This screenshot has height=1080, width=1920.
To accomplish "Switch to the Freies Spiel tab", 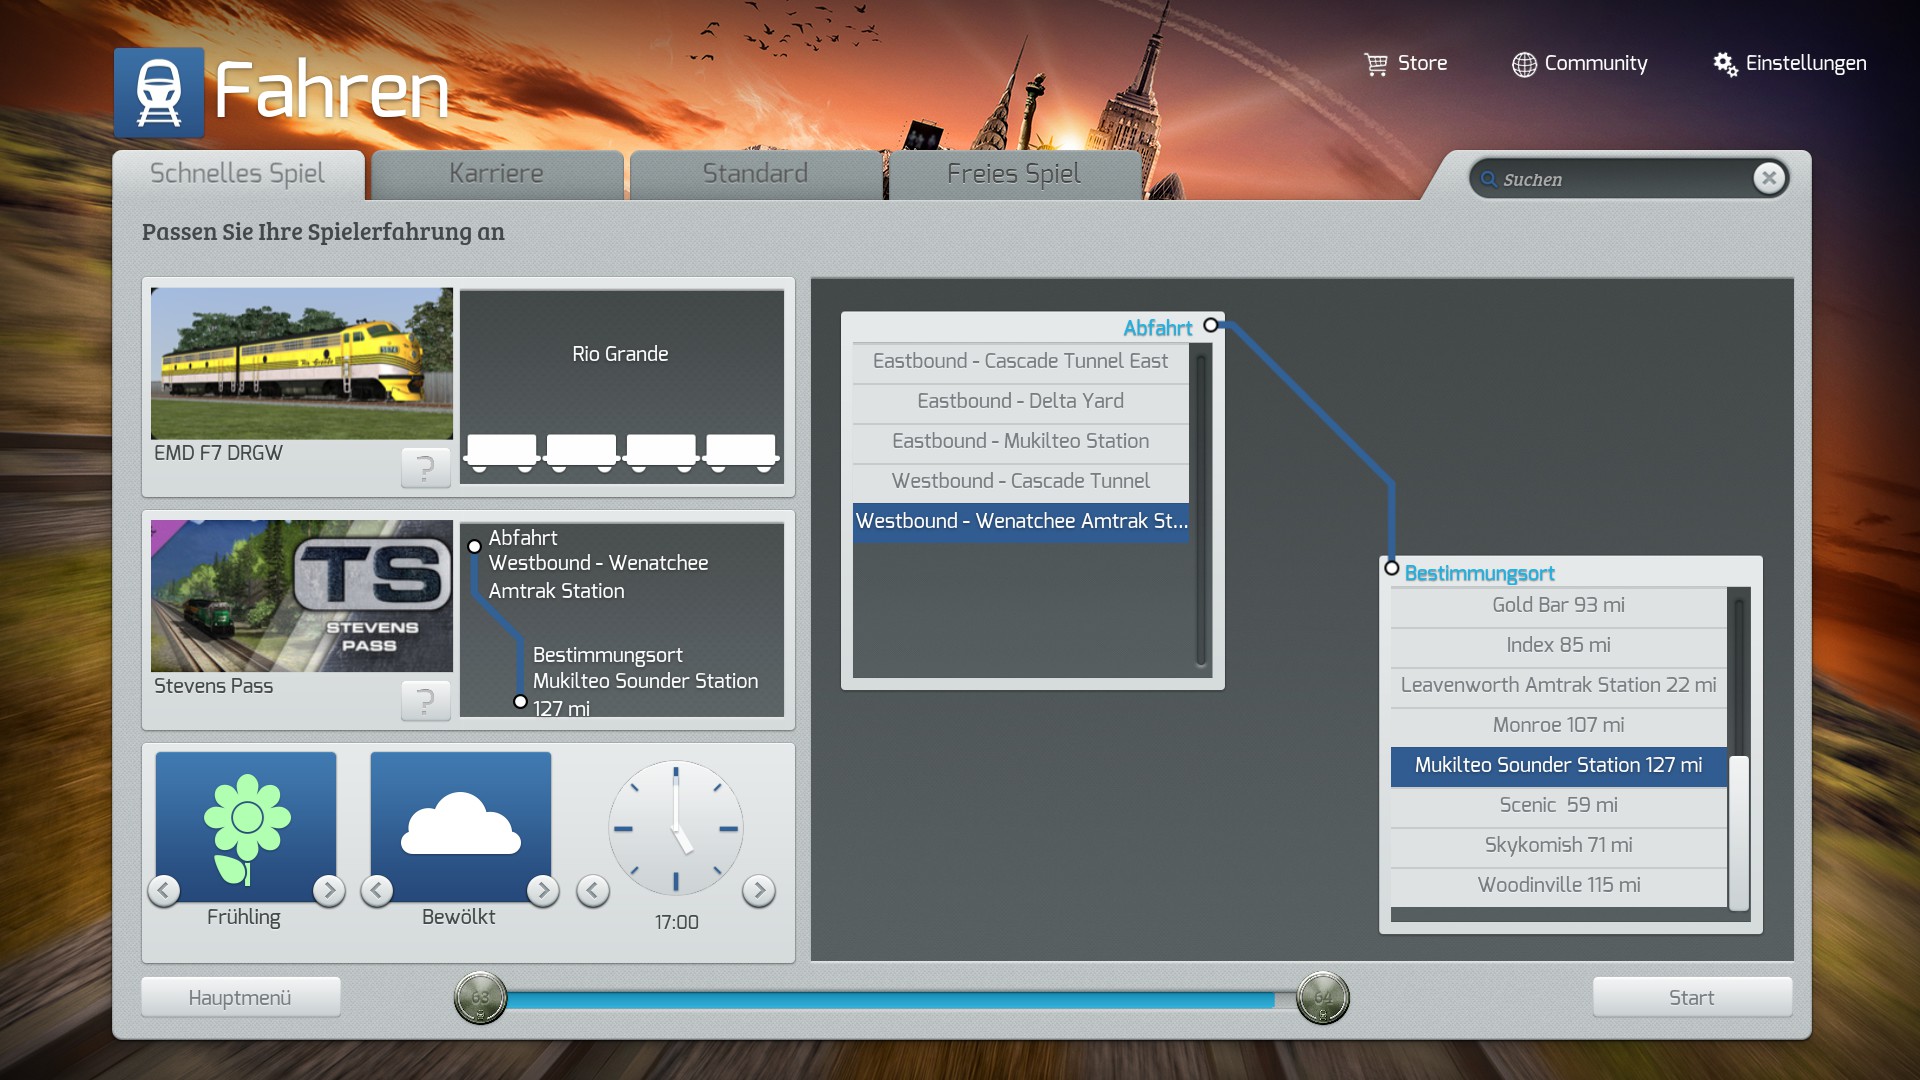I will coord(1013,174).
